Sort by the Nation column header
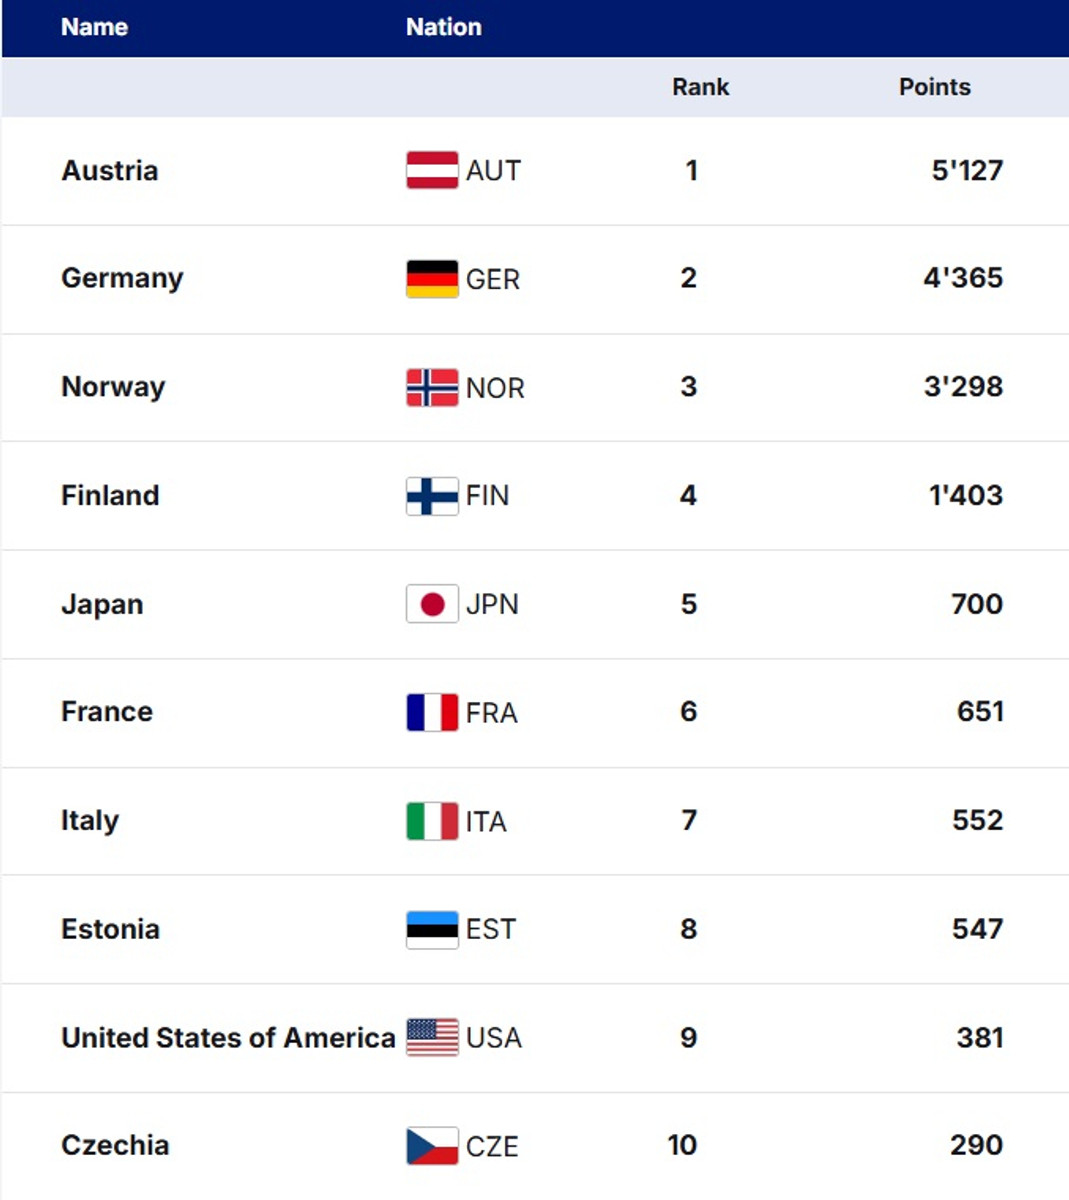The image size is (1069, 1200). pos(443,27)
